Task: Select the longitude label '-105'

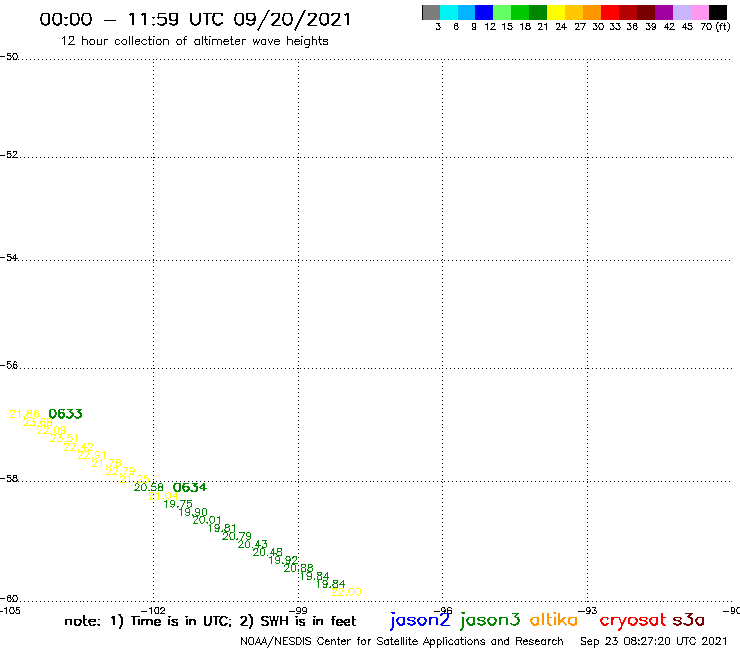Action: pos(10,611)
